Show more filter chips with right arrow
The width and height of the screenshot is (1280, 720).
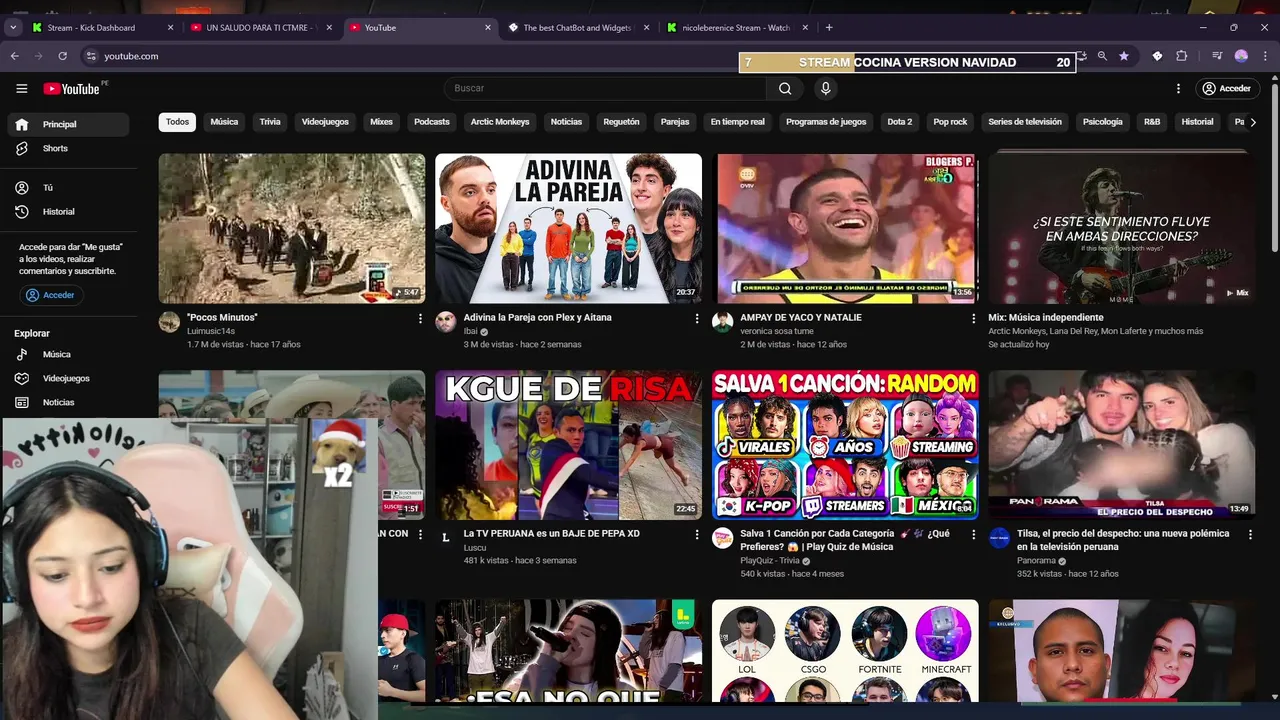pos(1253,122)
